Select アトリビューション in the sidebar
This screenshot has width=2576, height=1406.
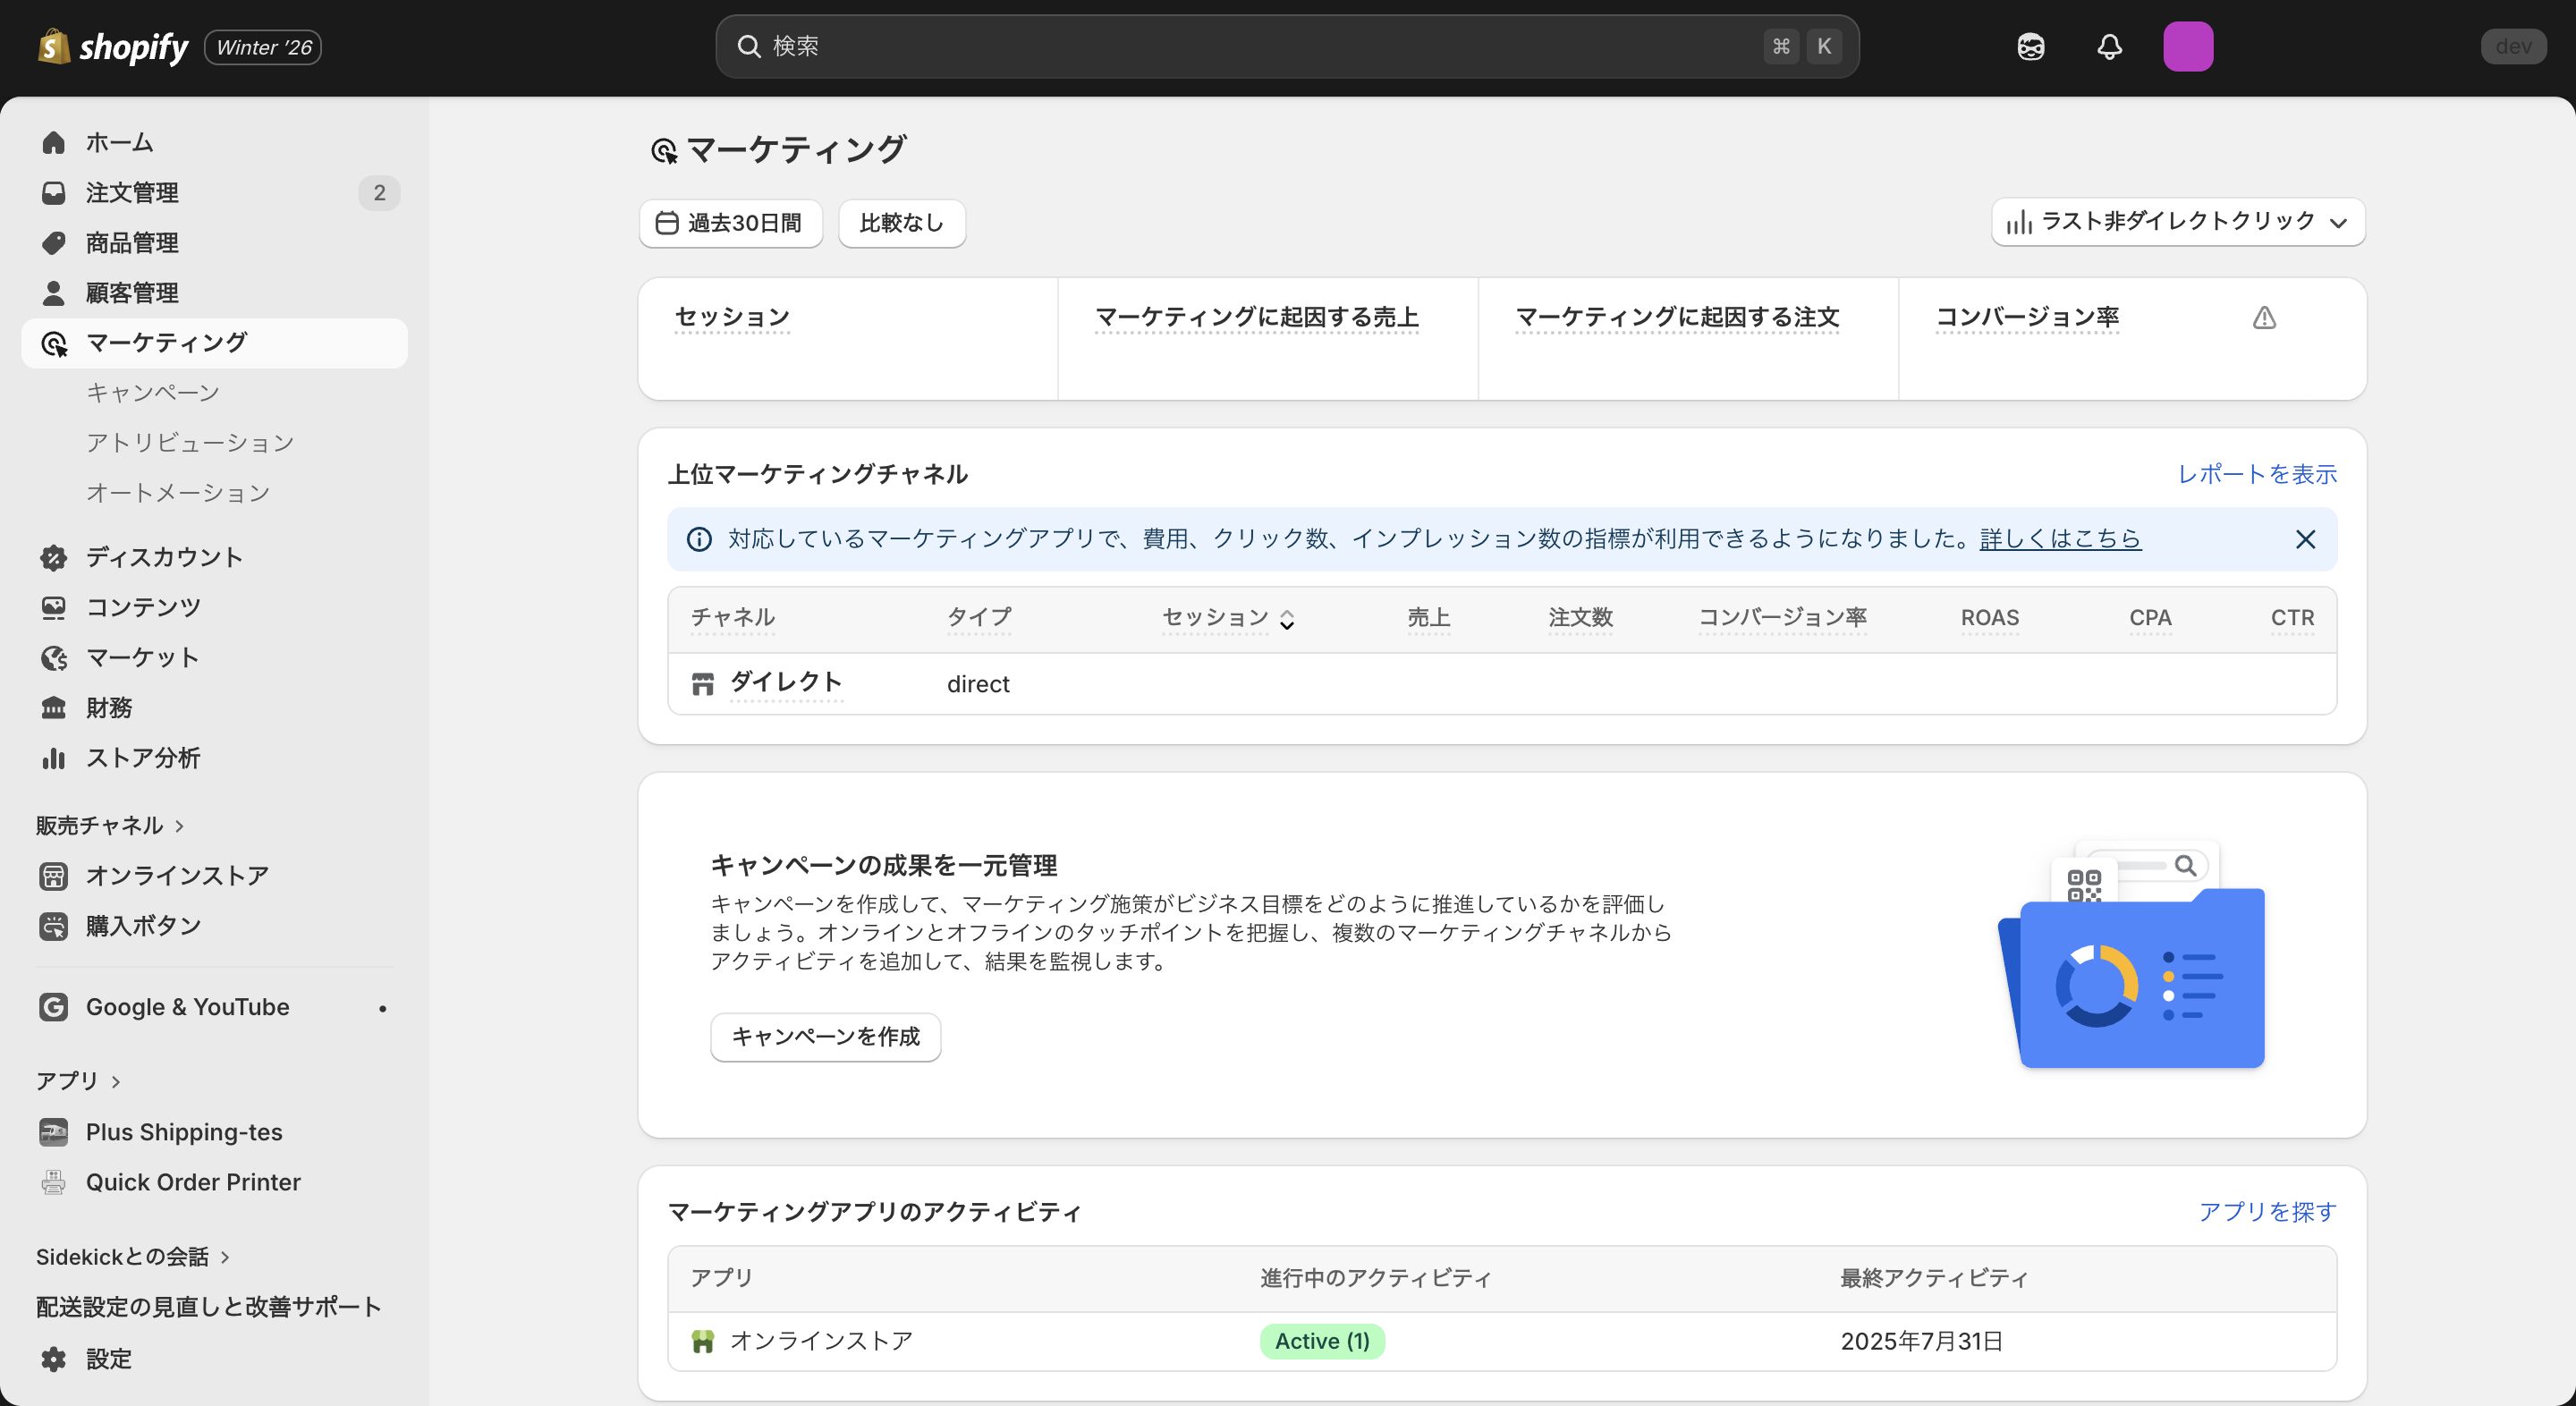click(x=190, y=441)
